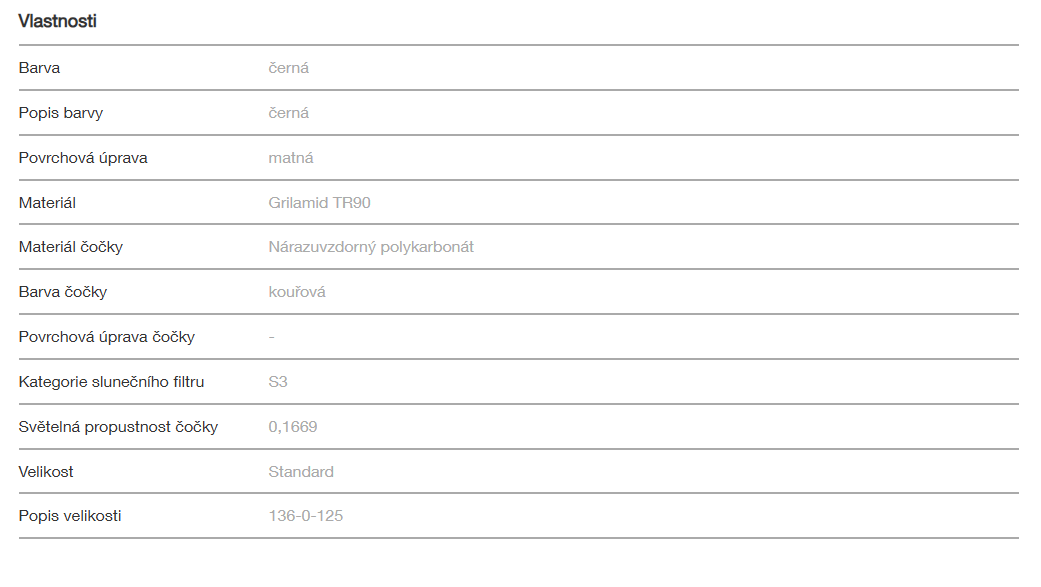Select the Grilamid TR90 value

[319, 203]
